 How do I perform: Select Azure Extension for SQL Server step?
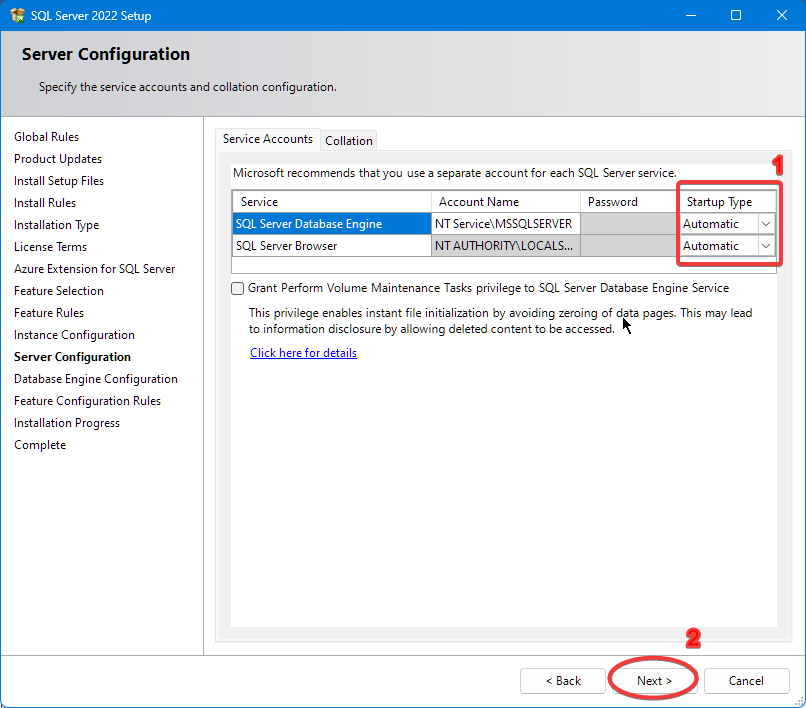[95, 269]
